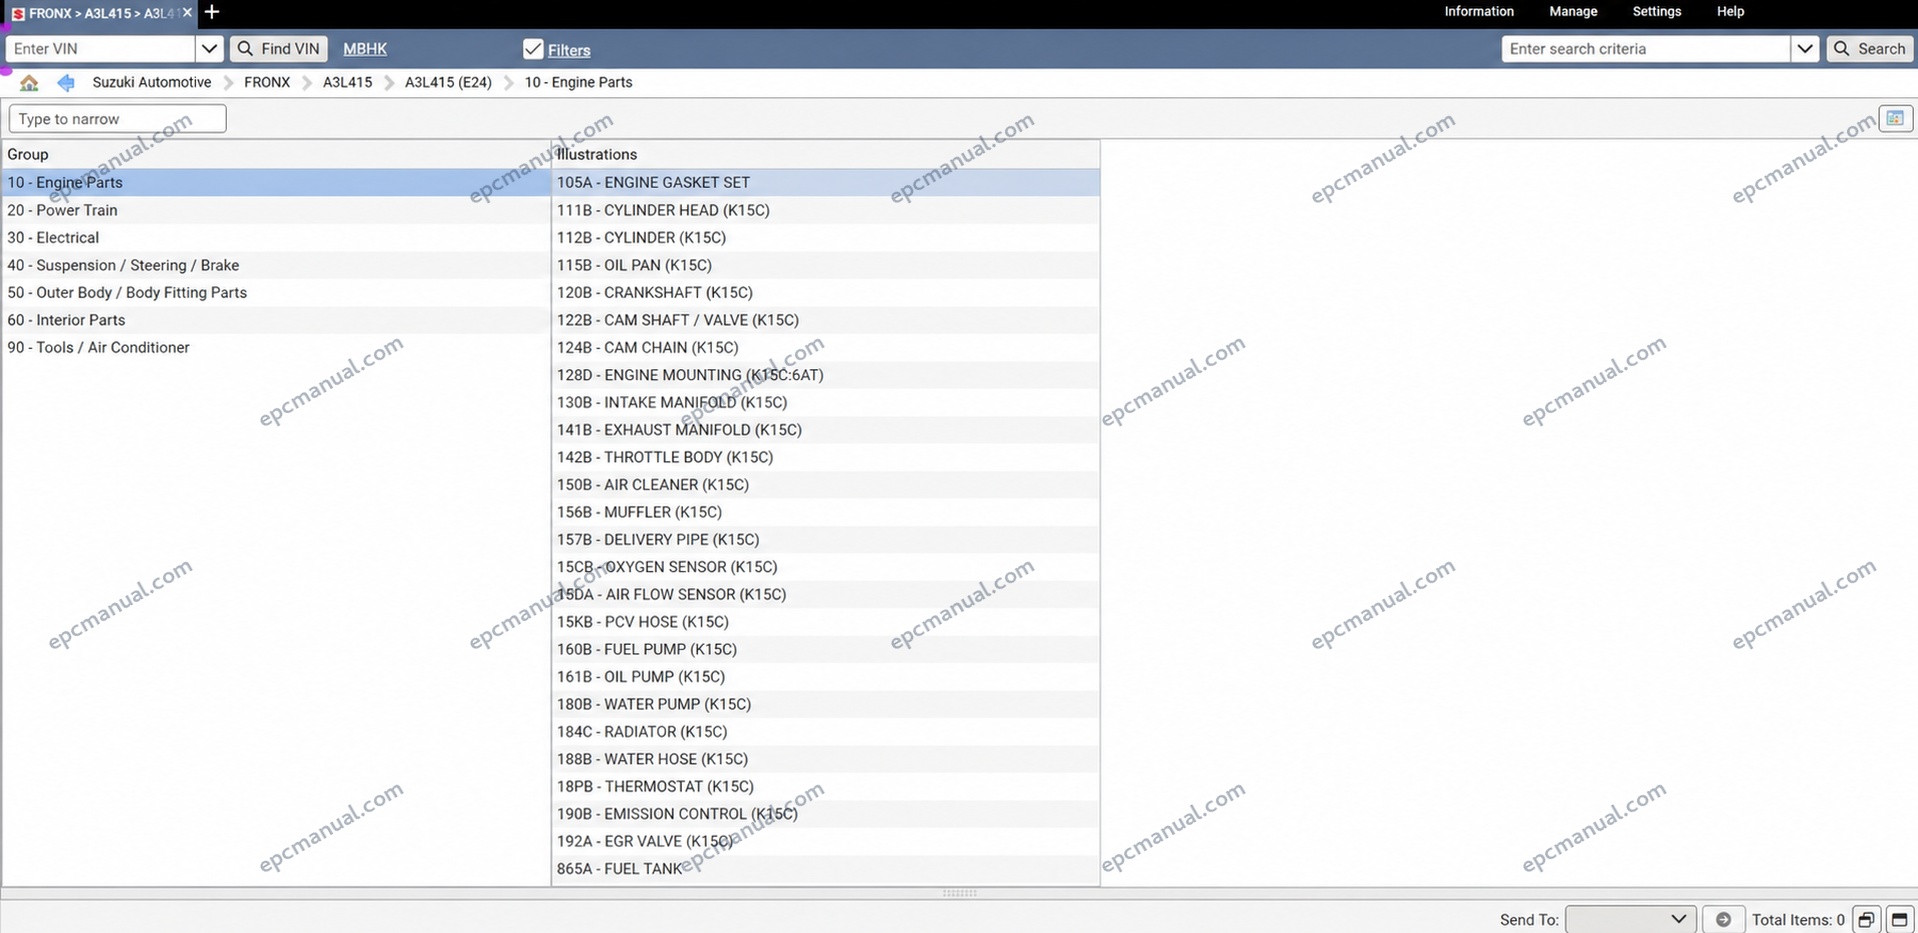Screen dimensions: 1918x933
Task: Select group 20 - Power Train
Action: (276, 210)
